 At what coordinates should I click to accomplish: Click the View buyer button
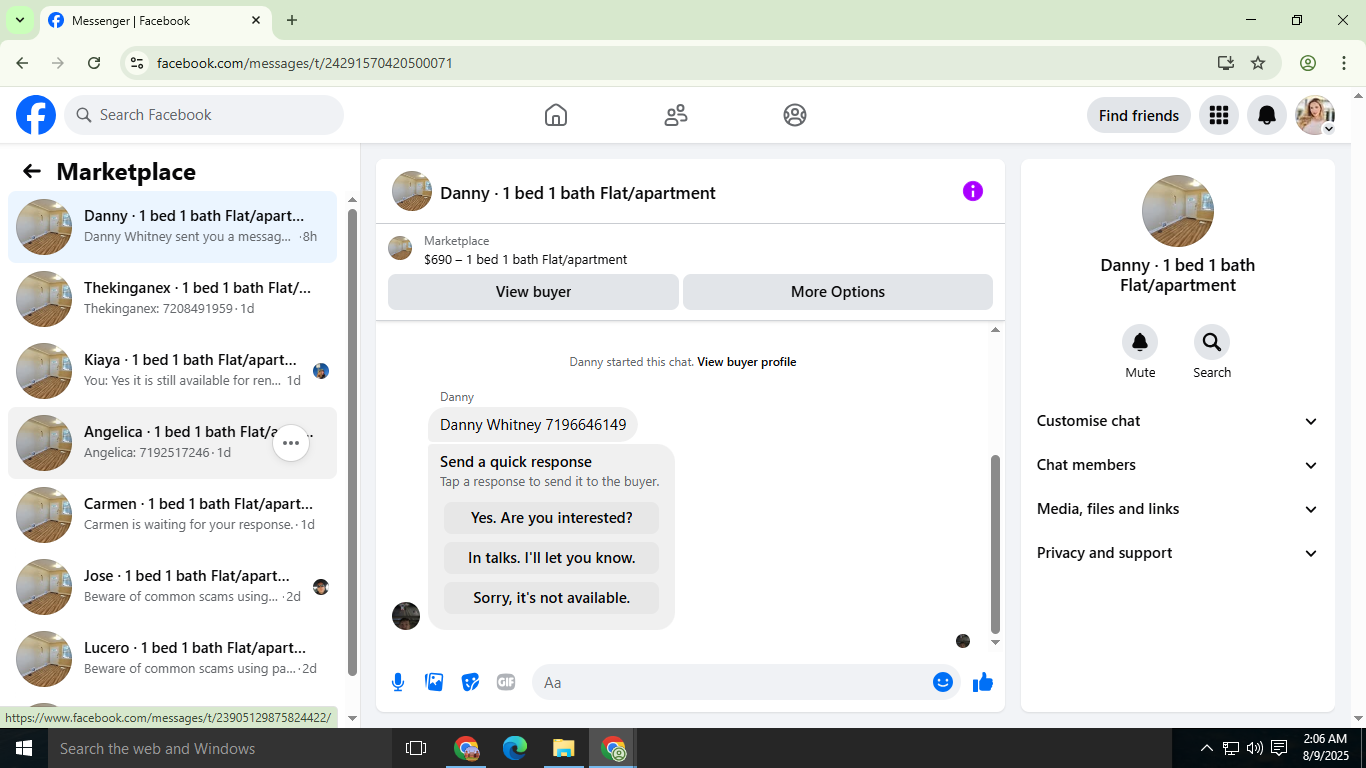pyautogui.click(x=533, y=292)
